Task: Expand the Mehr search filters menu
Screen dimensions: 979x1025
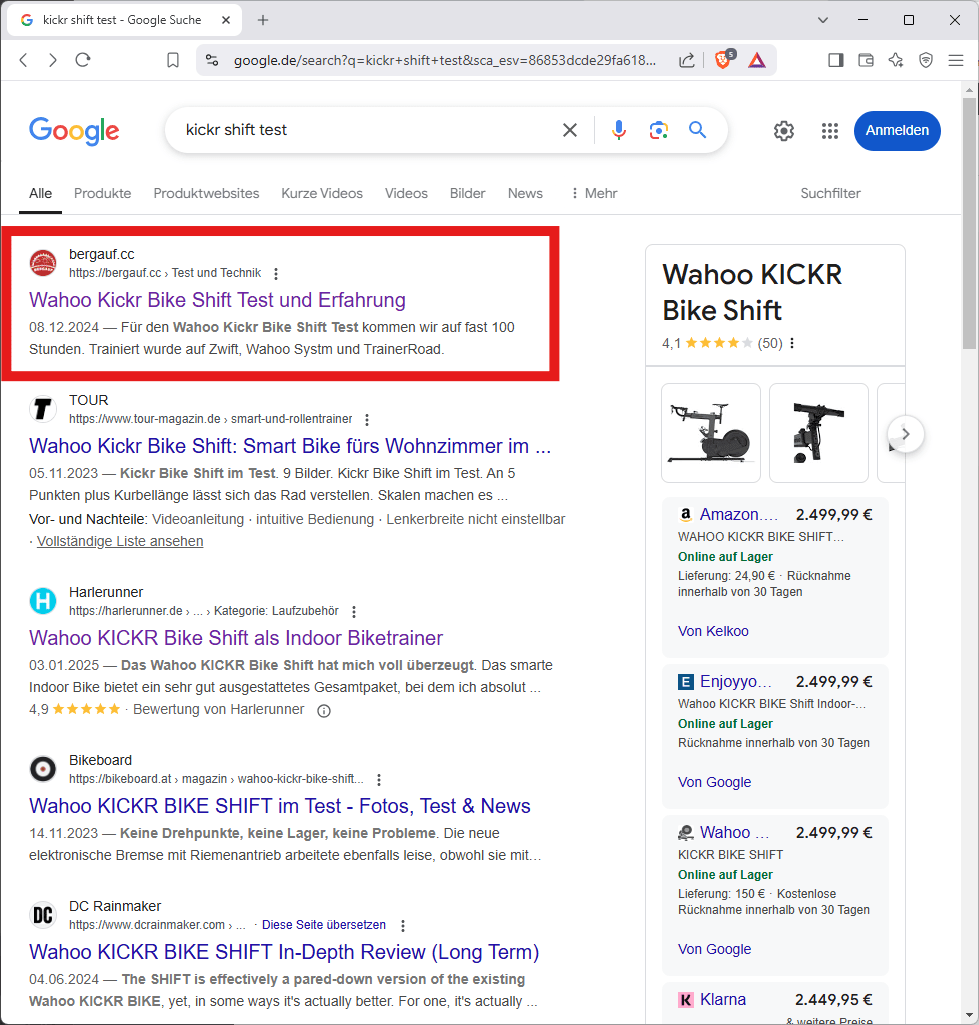Action: tap(593, 193)
